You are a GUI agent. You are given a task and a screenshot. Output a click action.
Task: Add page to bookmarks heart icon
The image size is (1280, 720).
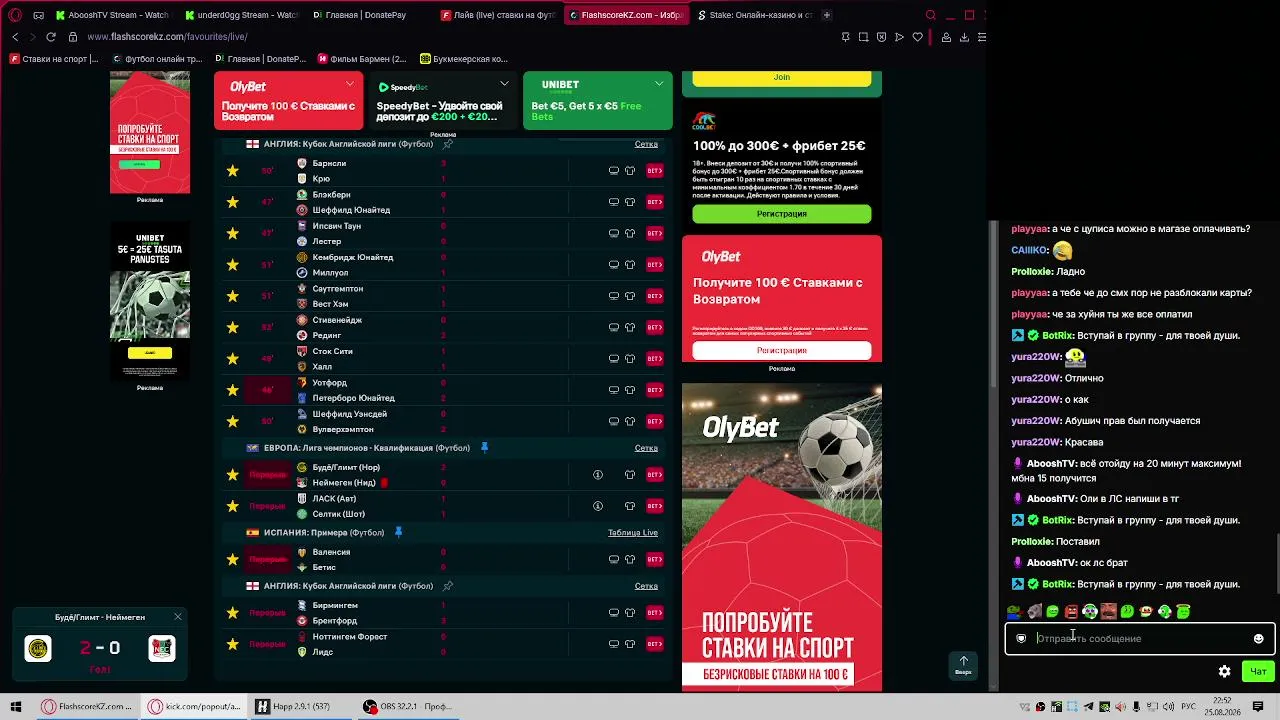[x=918, y=37]
